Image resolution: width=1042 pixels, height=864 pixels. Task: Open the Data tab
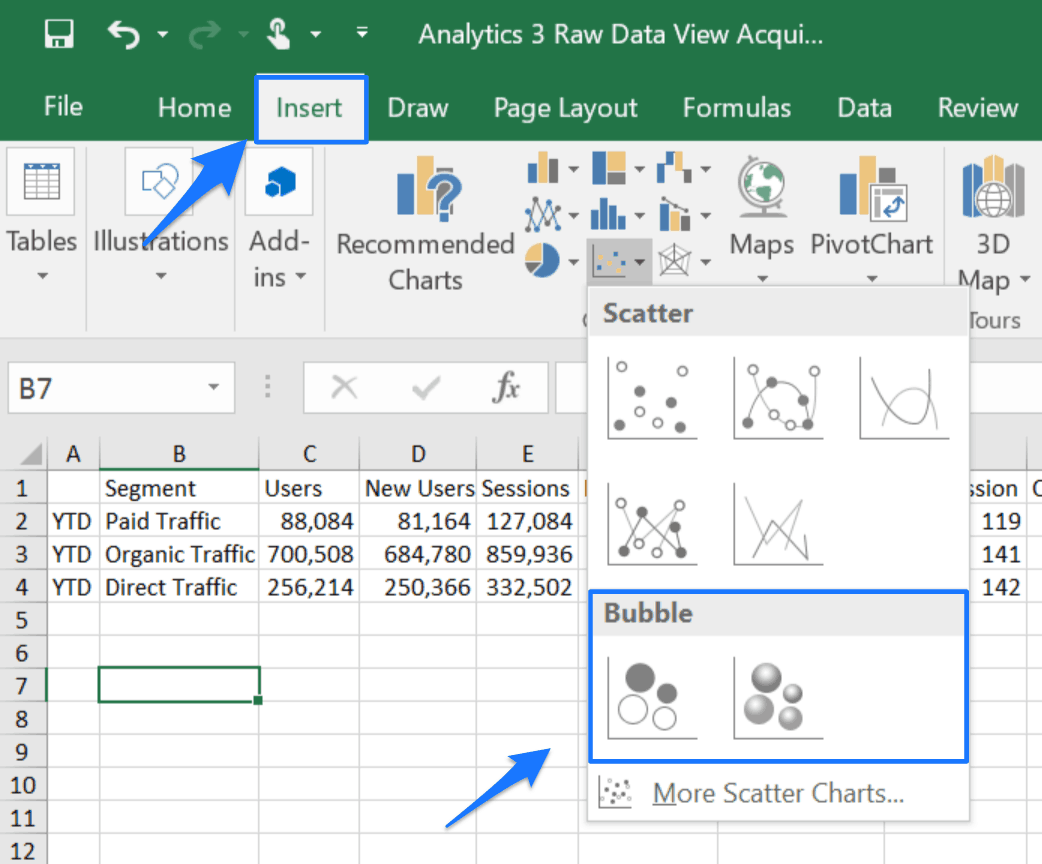click(x=864, y=108)
